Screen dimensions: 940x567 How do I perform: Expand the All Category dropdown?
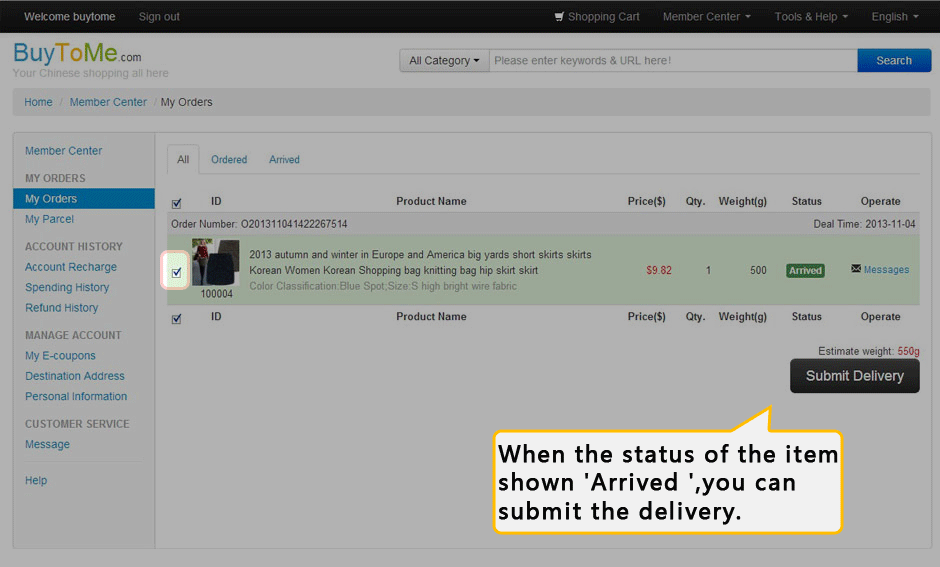(444, 61)
